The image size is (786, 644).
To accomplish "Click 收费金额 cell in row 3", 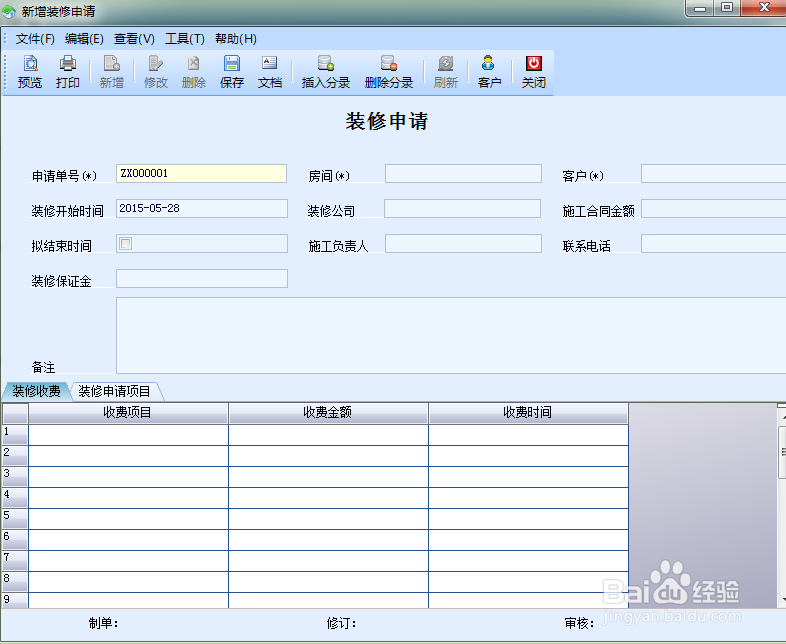I will [x=328, y=477].
